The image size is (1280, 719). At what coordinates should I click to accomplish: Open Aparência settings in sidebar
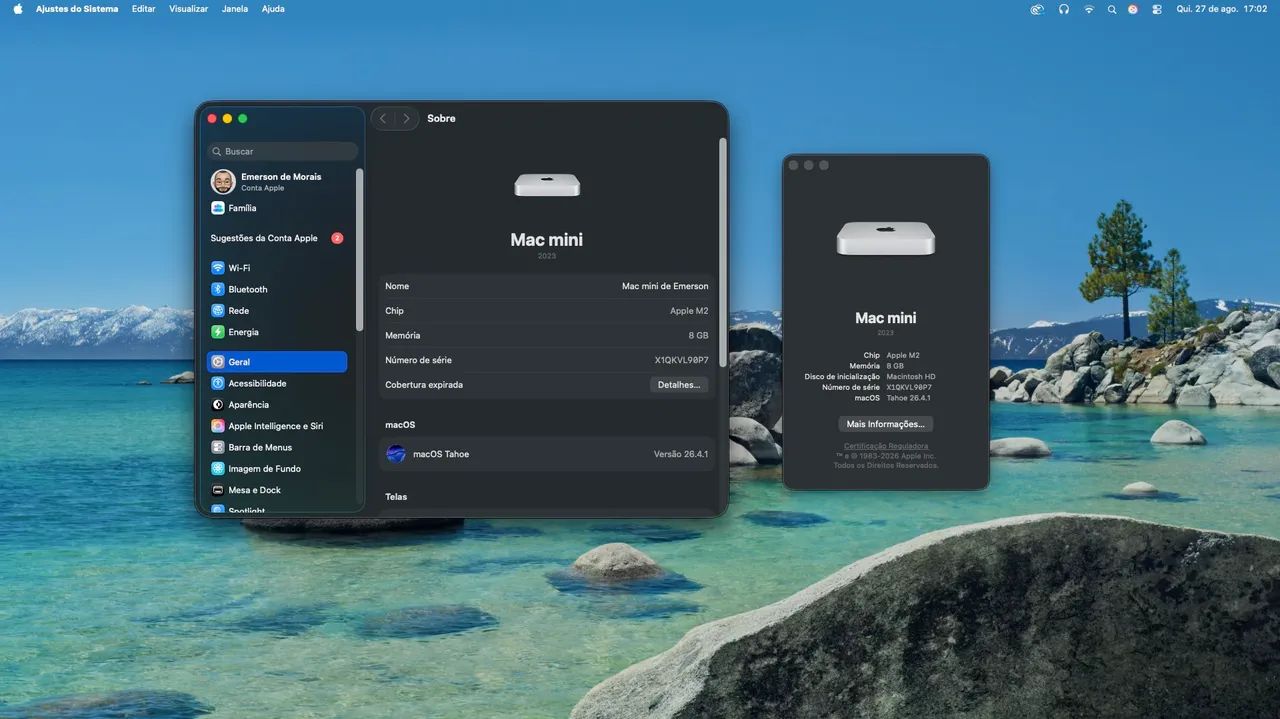(277, 405)
